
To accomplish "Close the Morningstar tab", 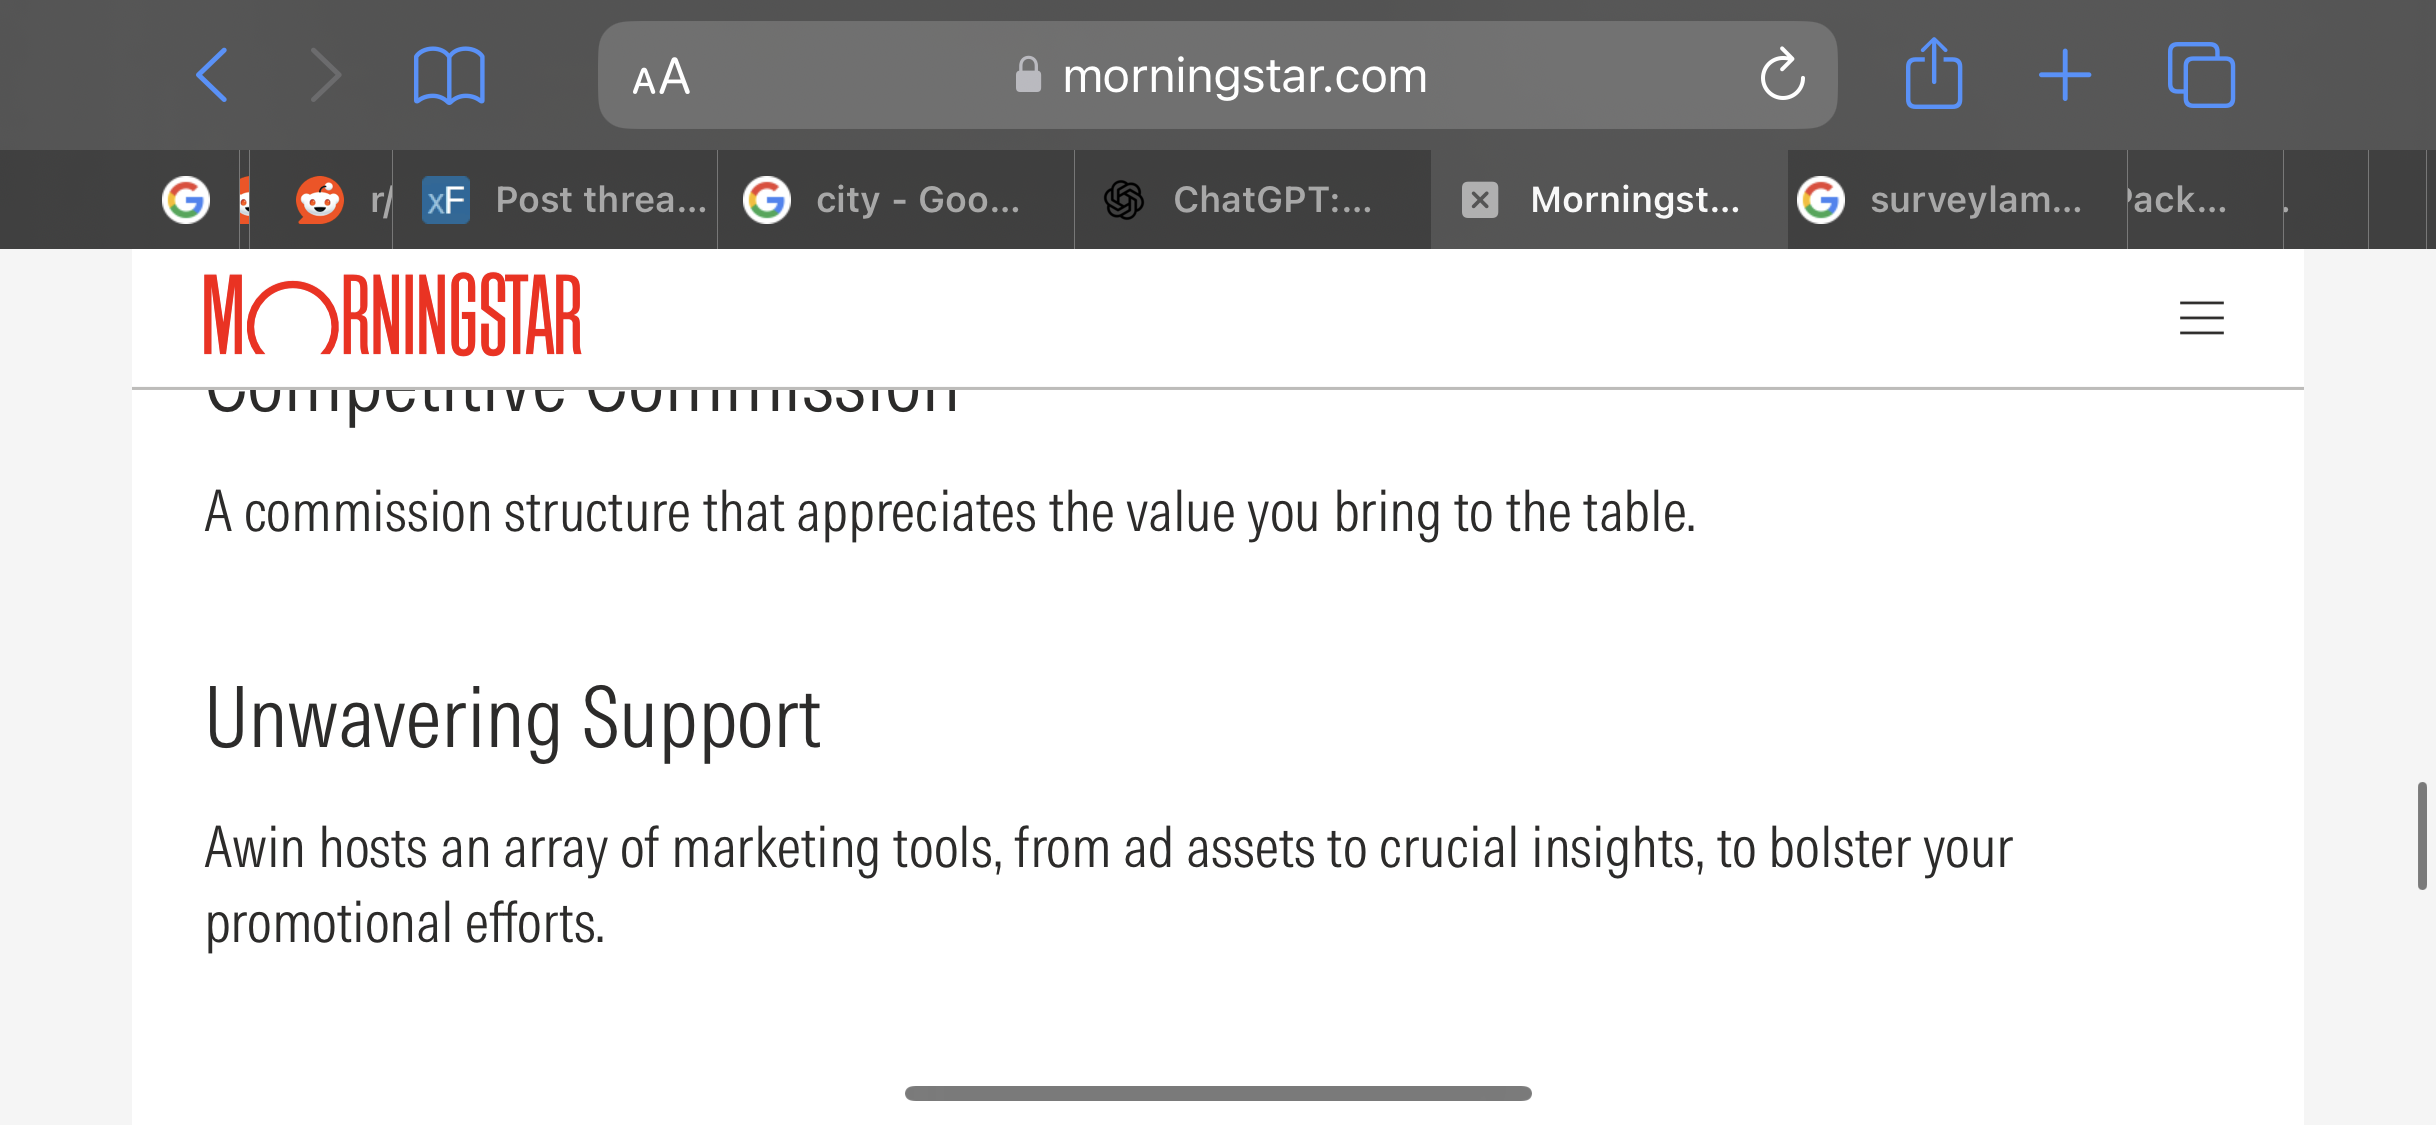I will click(x=1480, y=200).
